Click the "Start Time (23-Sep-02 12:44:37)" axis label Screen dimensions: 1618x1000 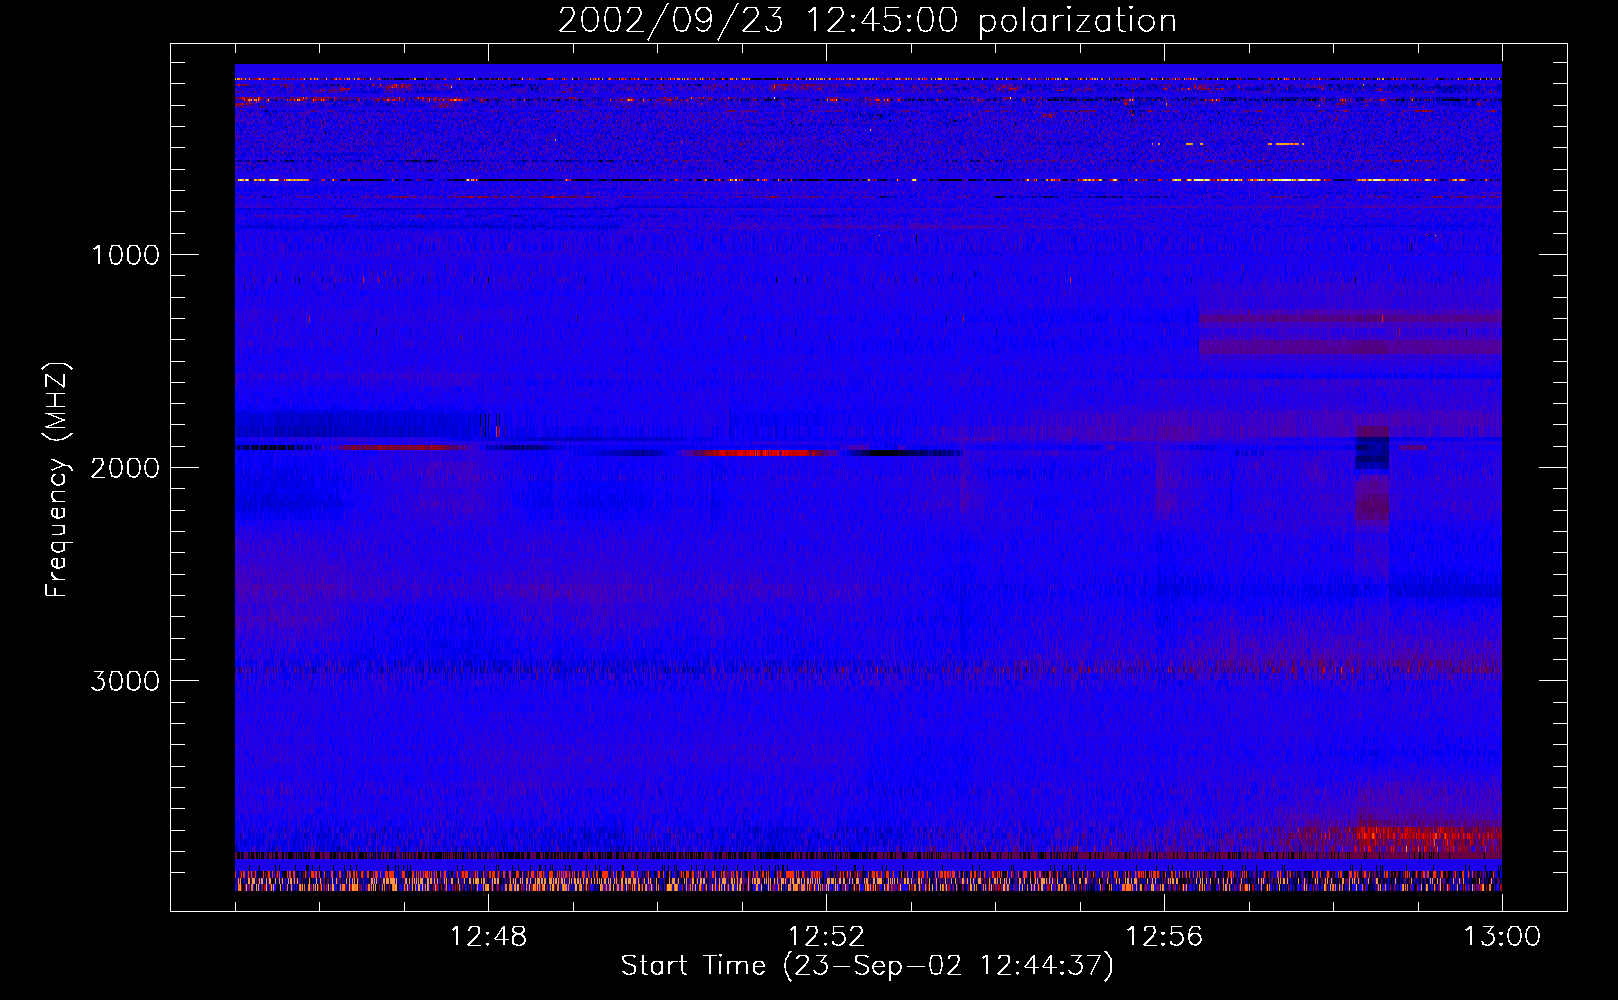(867, 966)
